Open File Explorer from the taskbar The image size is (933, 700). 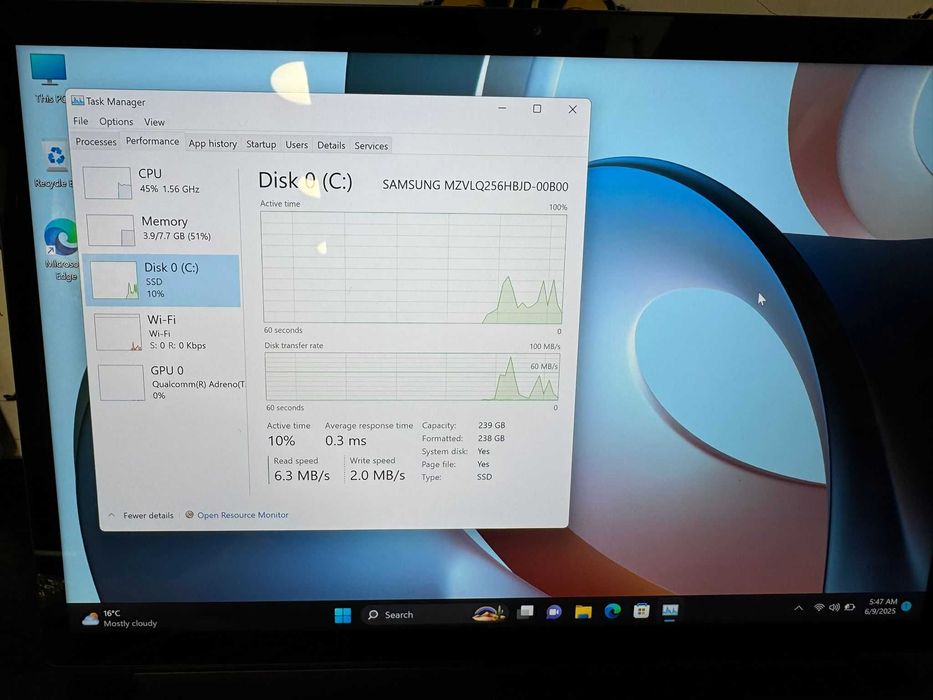[x=583, y=612]
